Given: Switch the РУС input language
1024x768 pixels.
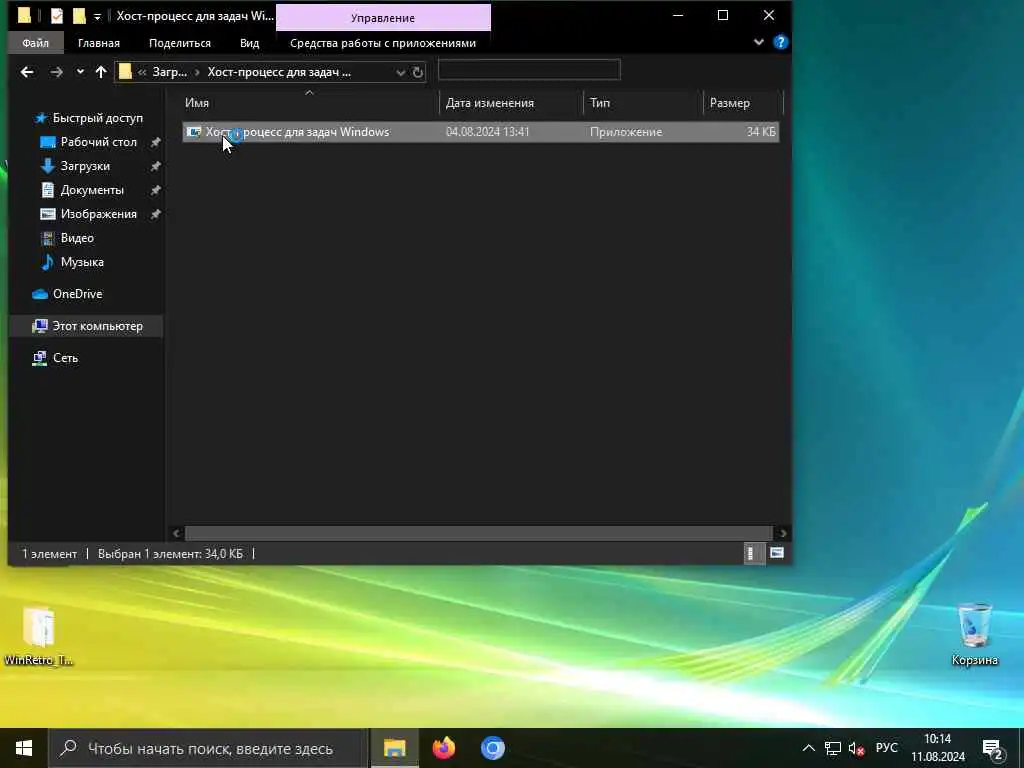Looking at the screenshot, I should pyautogui.click(x=886, y=748).
